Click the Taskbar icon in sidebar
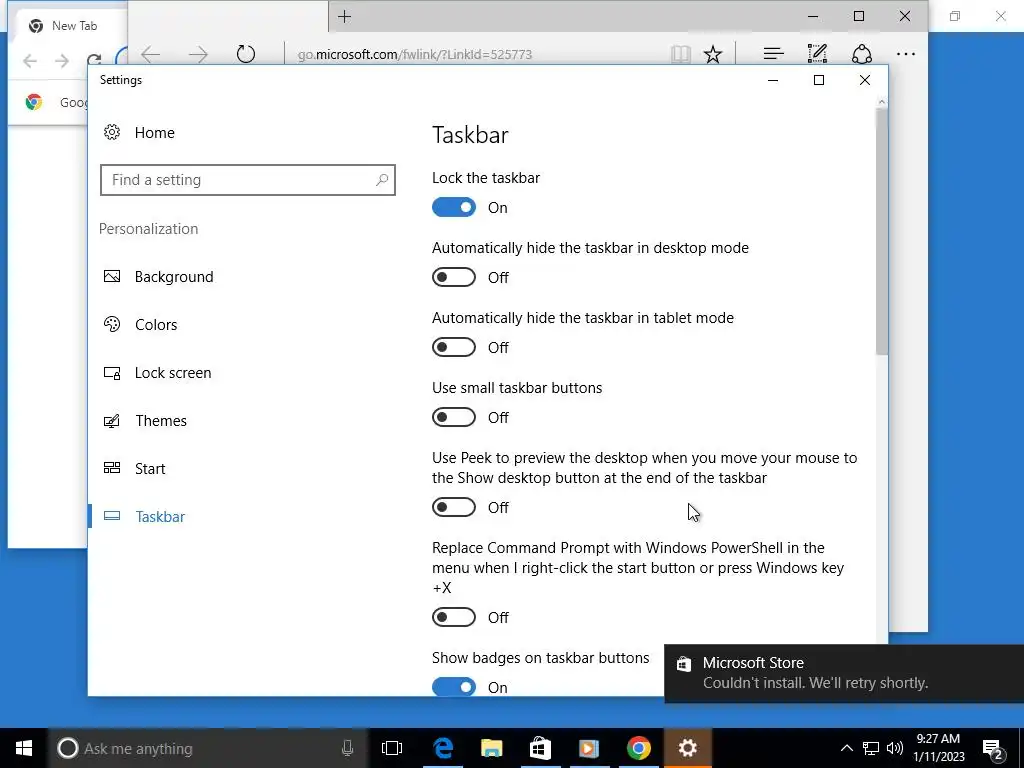Image resolution: width=1024 pixels, height=768 pixels. tap(112, 516)
